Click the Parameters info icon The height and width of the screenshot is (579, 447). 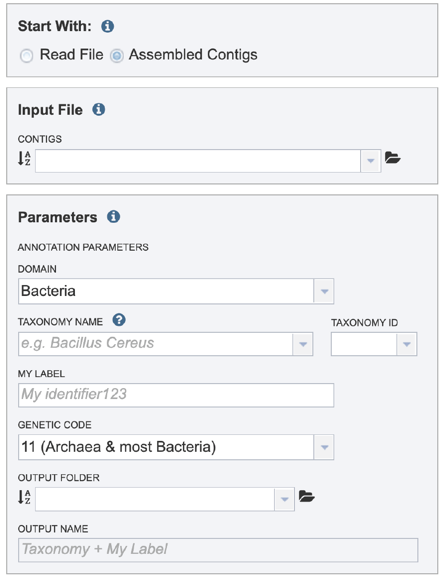[113, 217]
